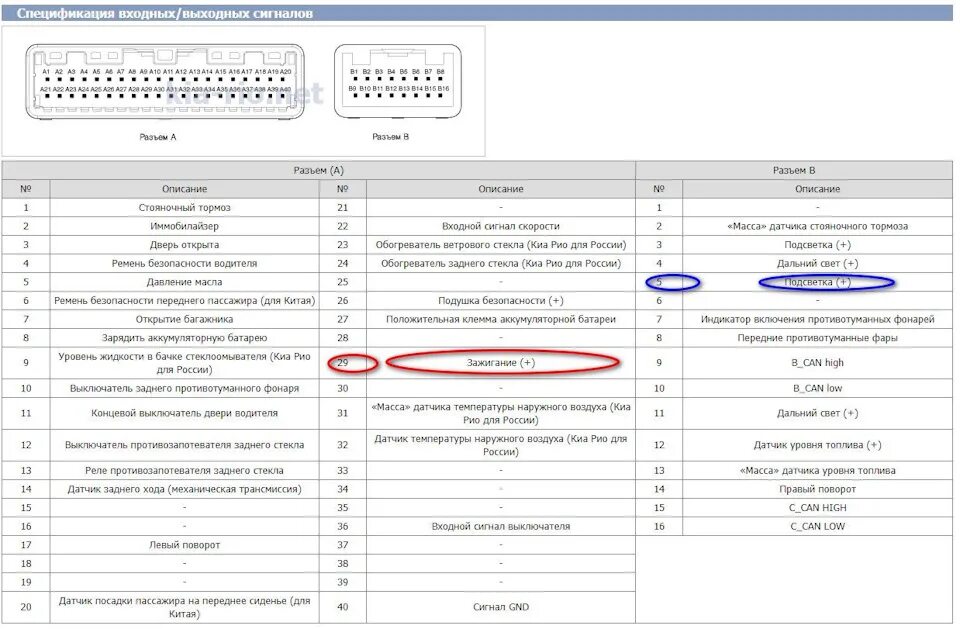
Task: Click 'Датчик заднего хода (механическая трансмиссия)' cell
Action: pyautogui.click(x=184, y=489)
